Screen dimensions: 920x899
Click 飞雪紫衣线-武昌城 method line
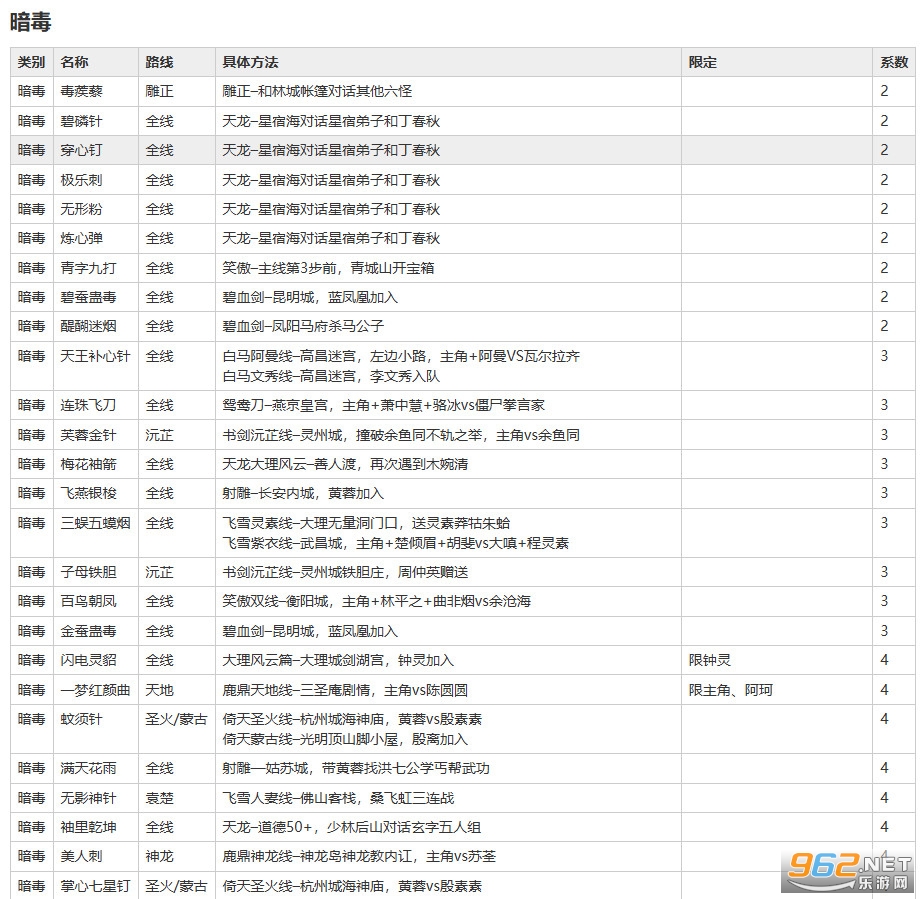coord(395,543)
